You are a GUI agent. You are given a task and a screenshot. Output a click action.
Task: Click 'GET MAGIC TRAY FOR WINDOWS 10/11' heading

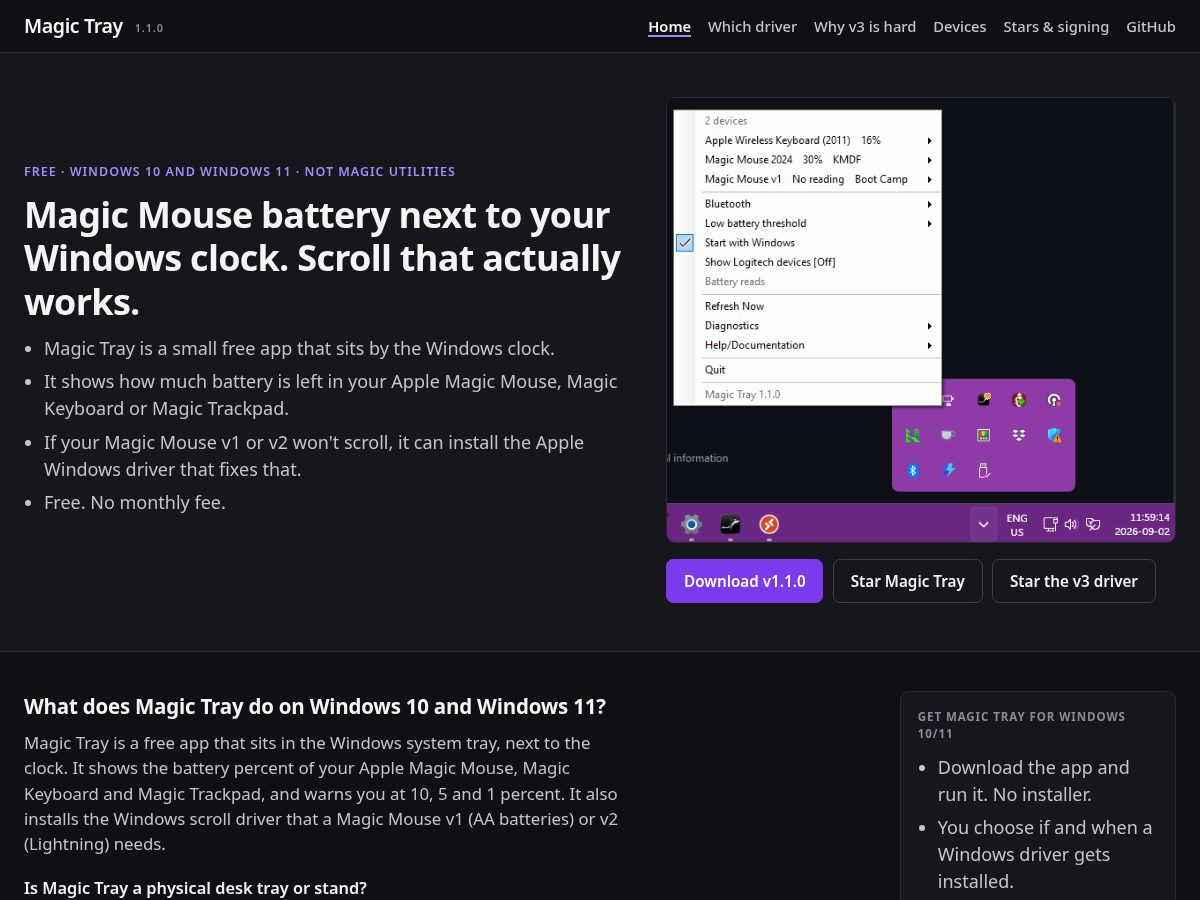click(x=1022, y=725)
